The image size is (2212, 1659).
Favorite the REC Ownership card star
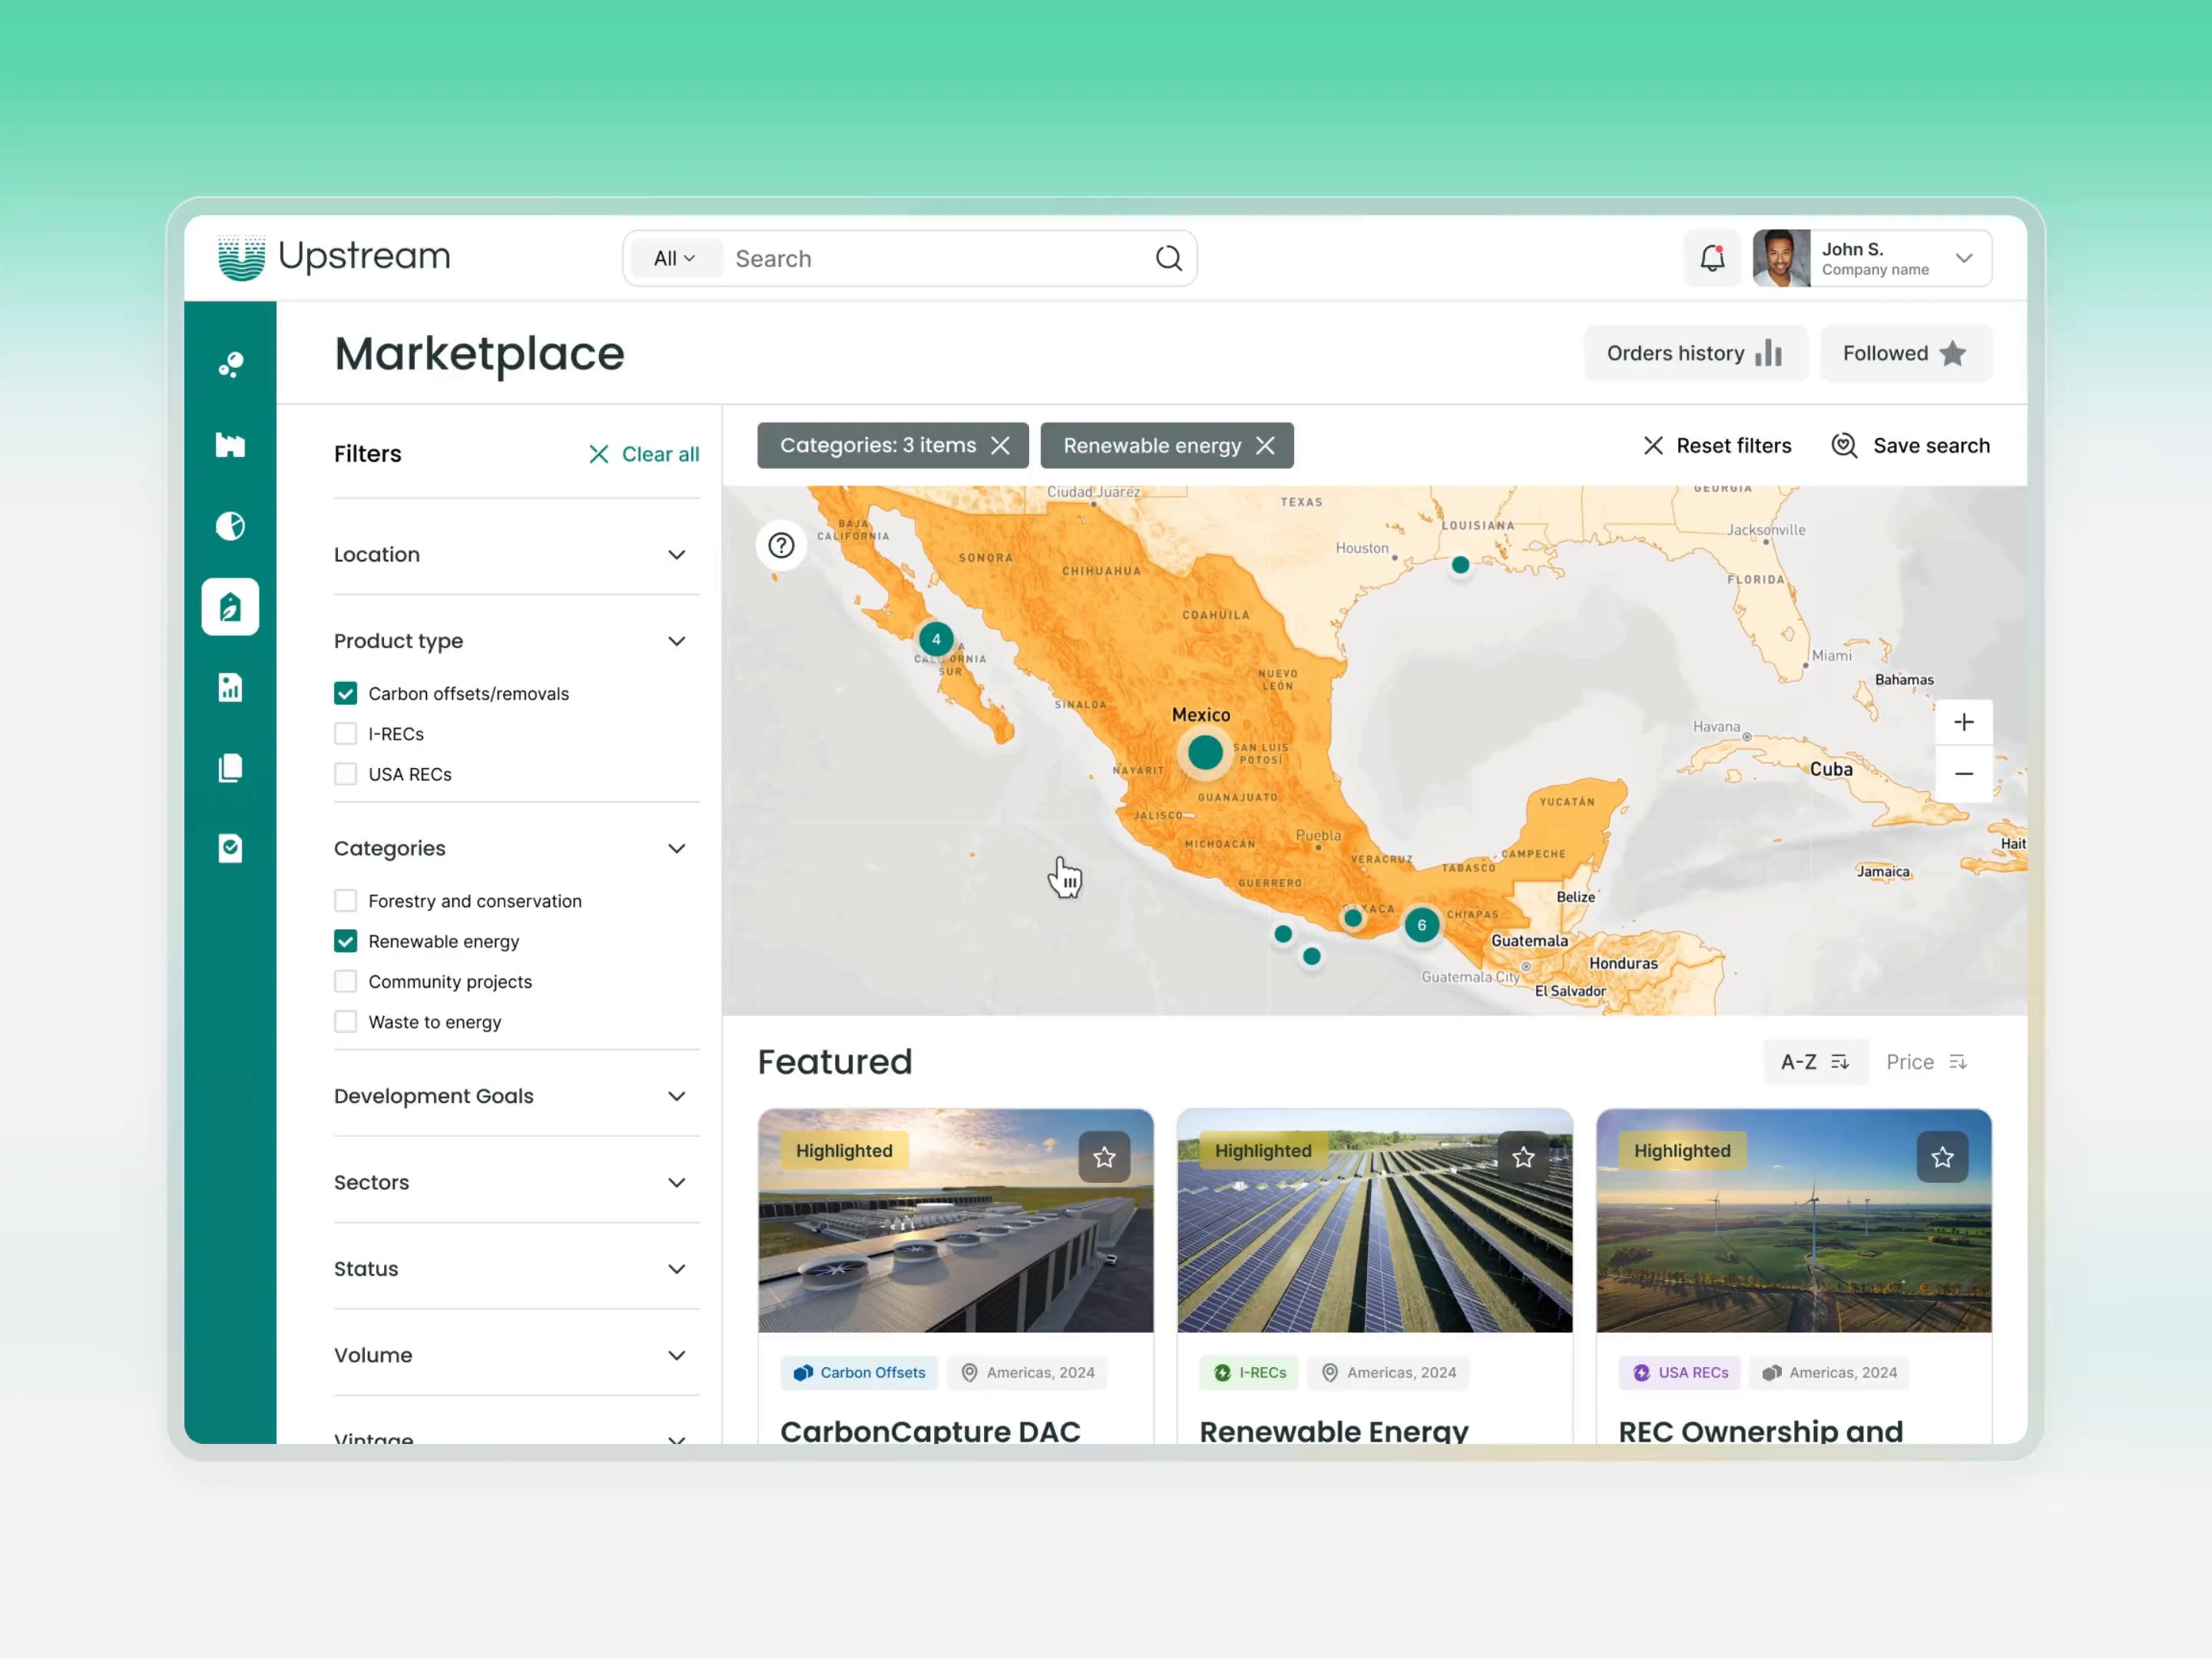[x=1942, y=1157]
